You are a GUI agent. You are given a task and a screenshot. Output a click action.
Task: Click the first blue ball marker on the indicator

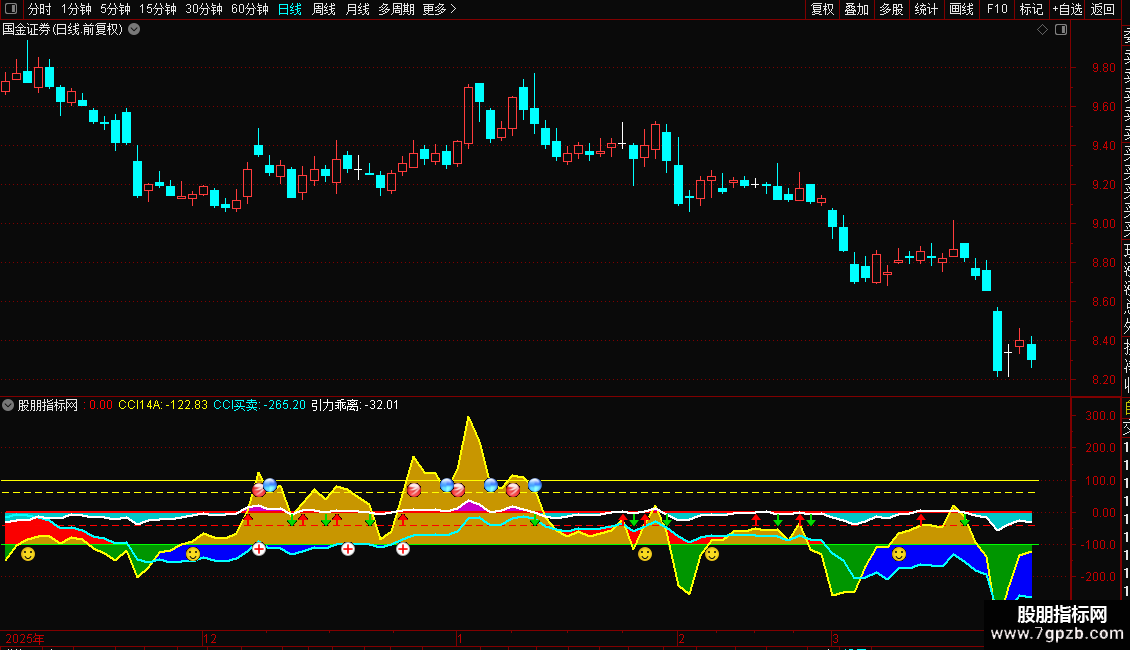(x=270, y=485)
